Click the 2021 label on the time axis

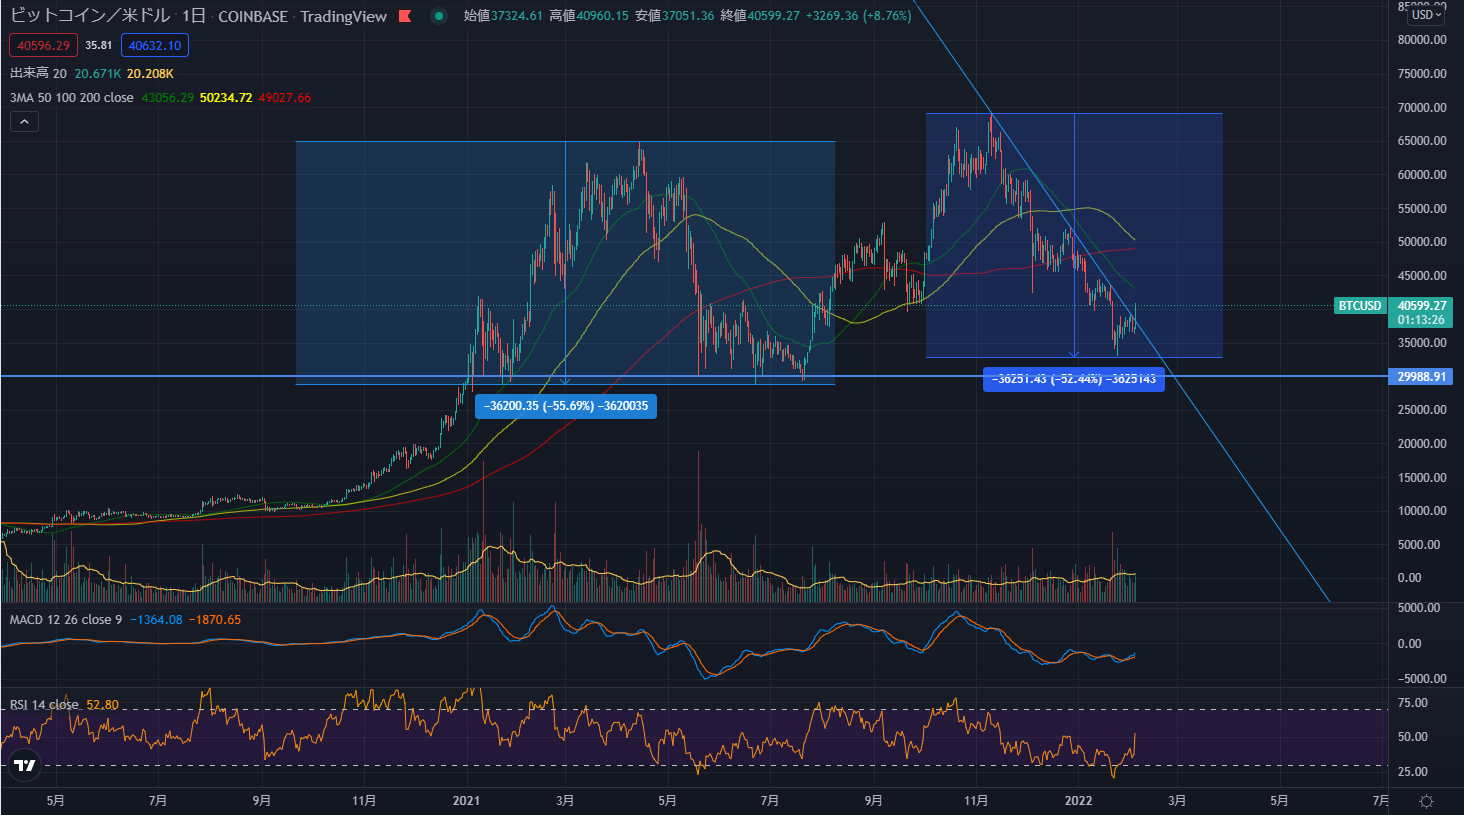[466, 800]
